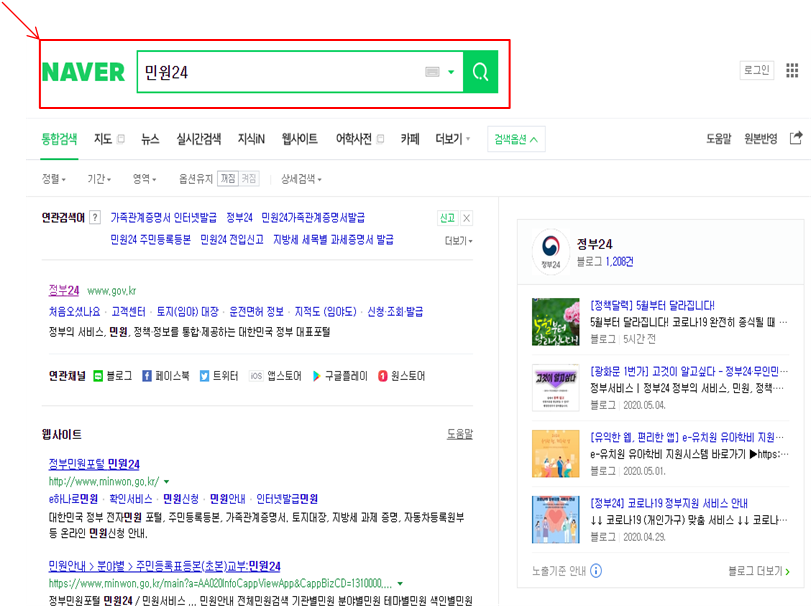Click 도움말 link in 웹사이트 section
Screen dimensions: 811x607
[x=460, y=434]
